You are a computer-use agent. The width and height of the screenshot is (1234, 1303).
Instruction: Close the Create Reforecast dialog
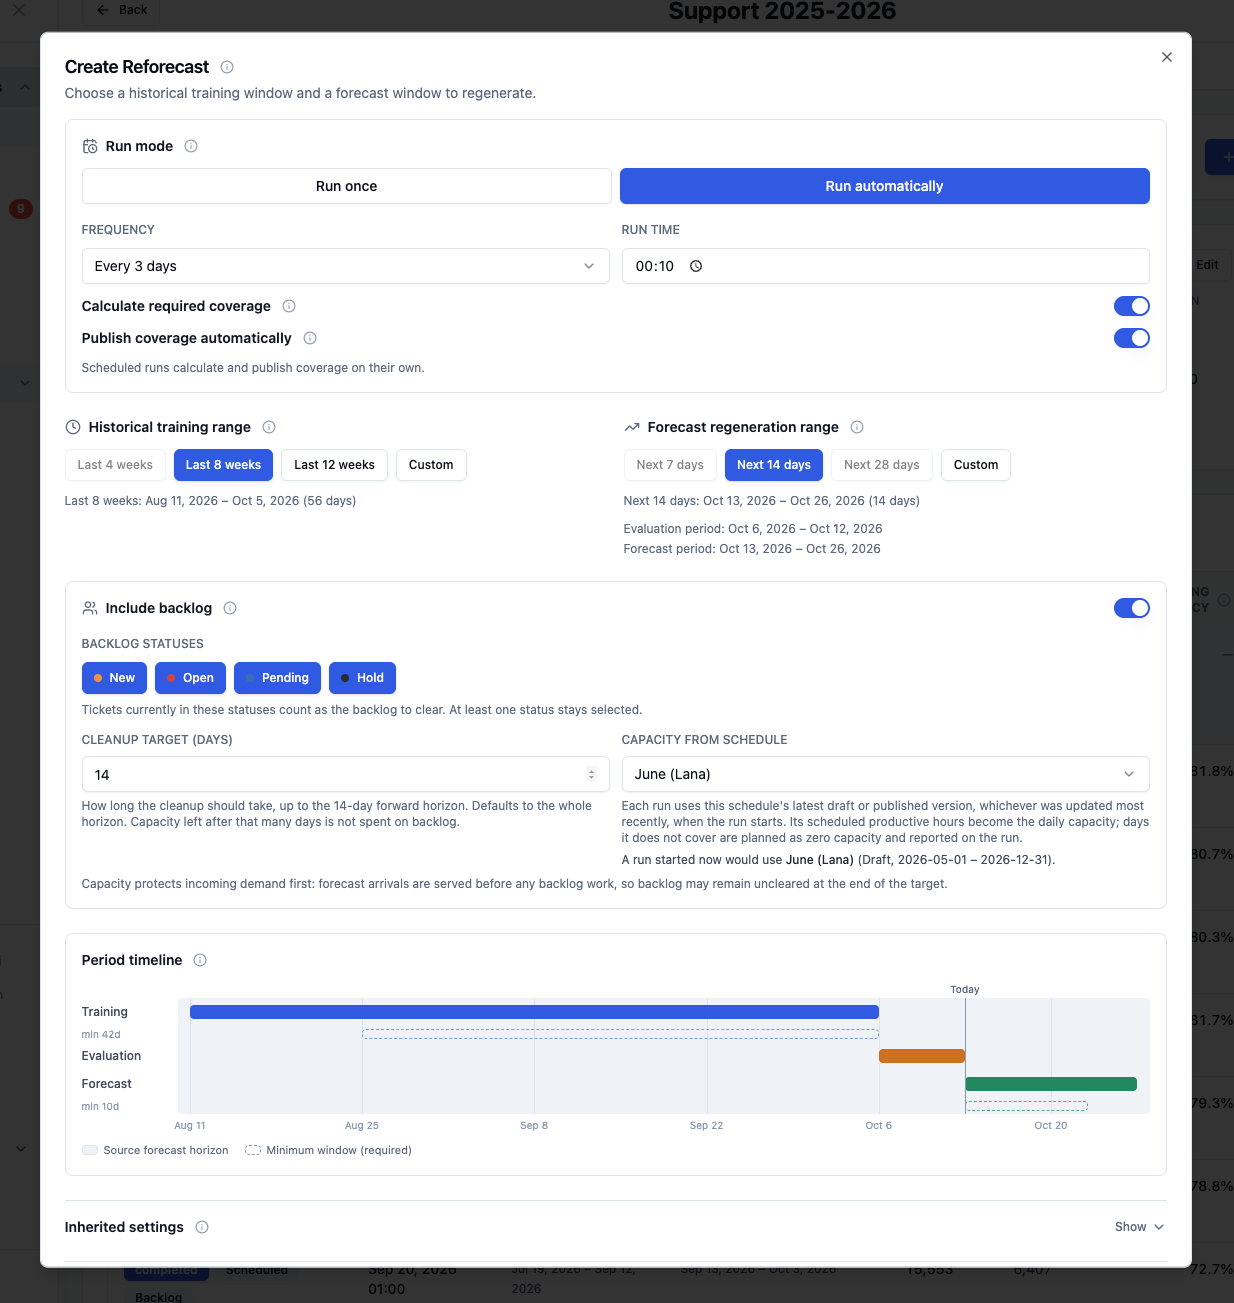1167,57
